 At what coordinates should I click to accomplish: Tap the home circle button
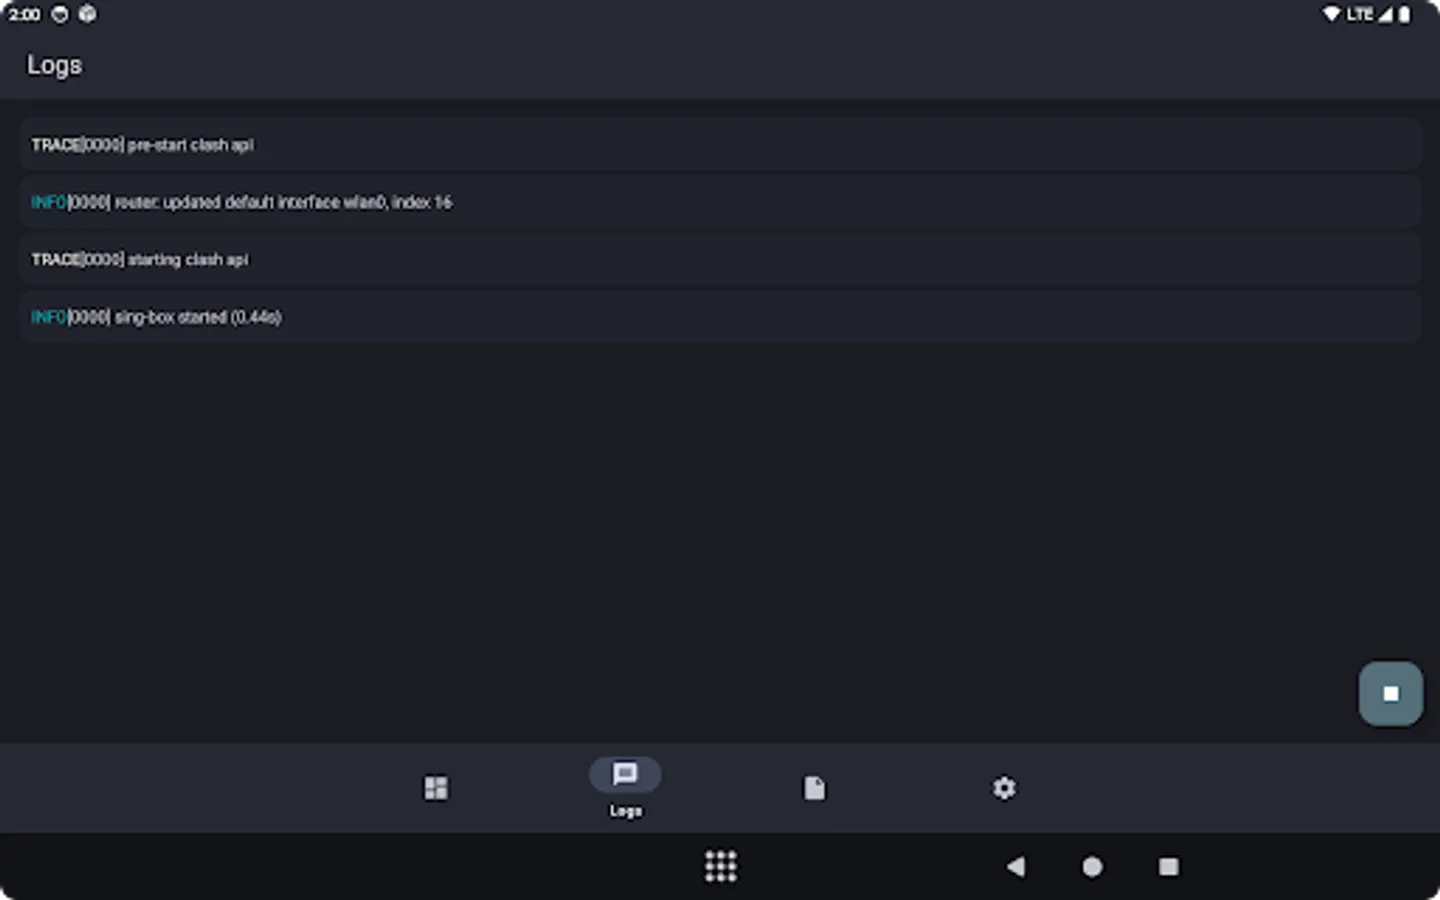click(1090, 867)
